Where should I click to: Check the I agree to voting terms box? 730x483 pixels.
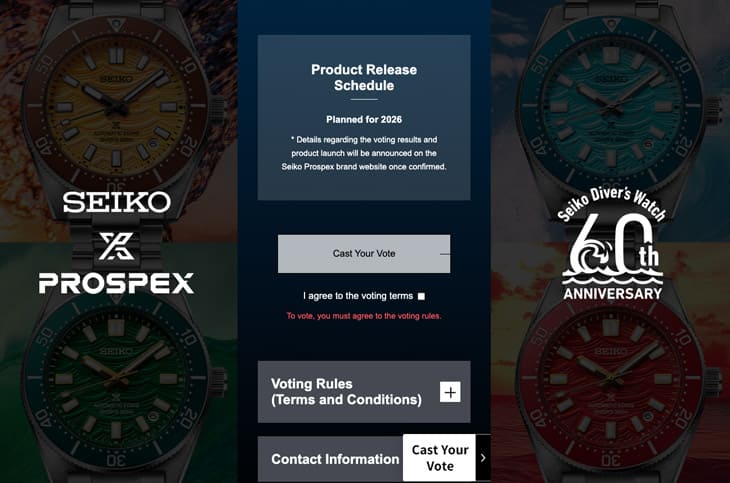tap(421, 296)
